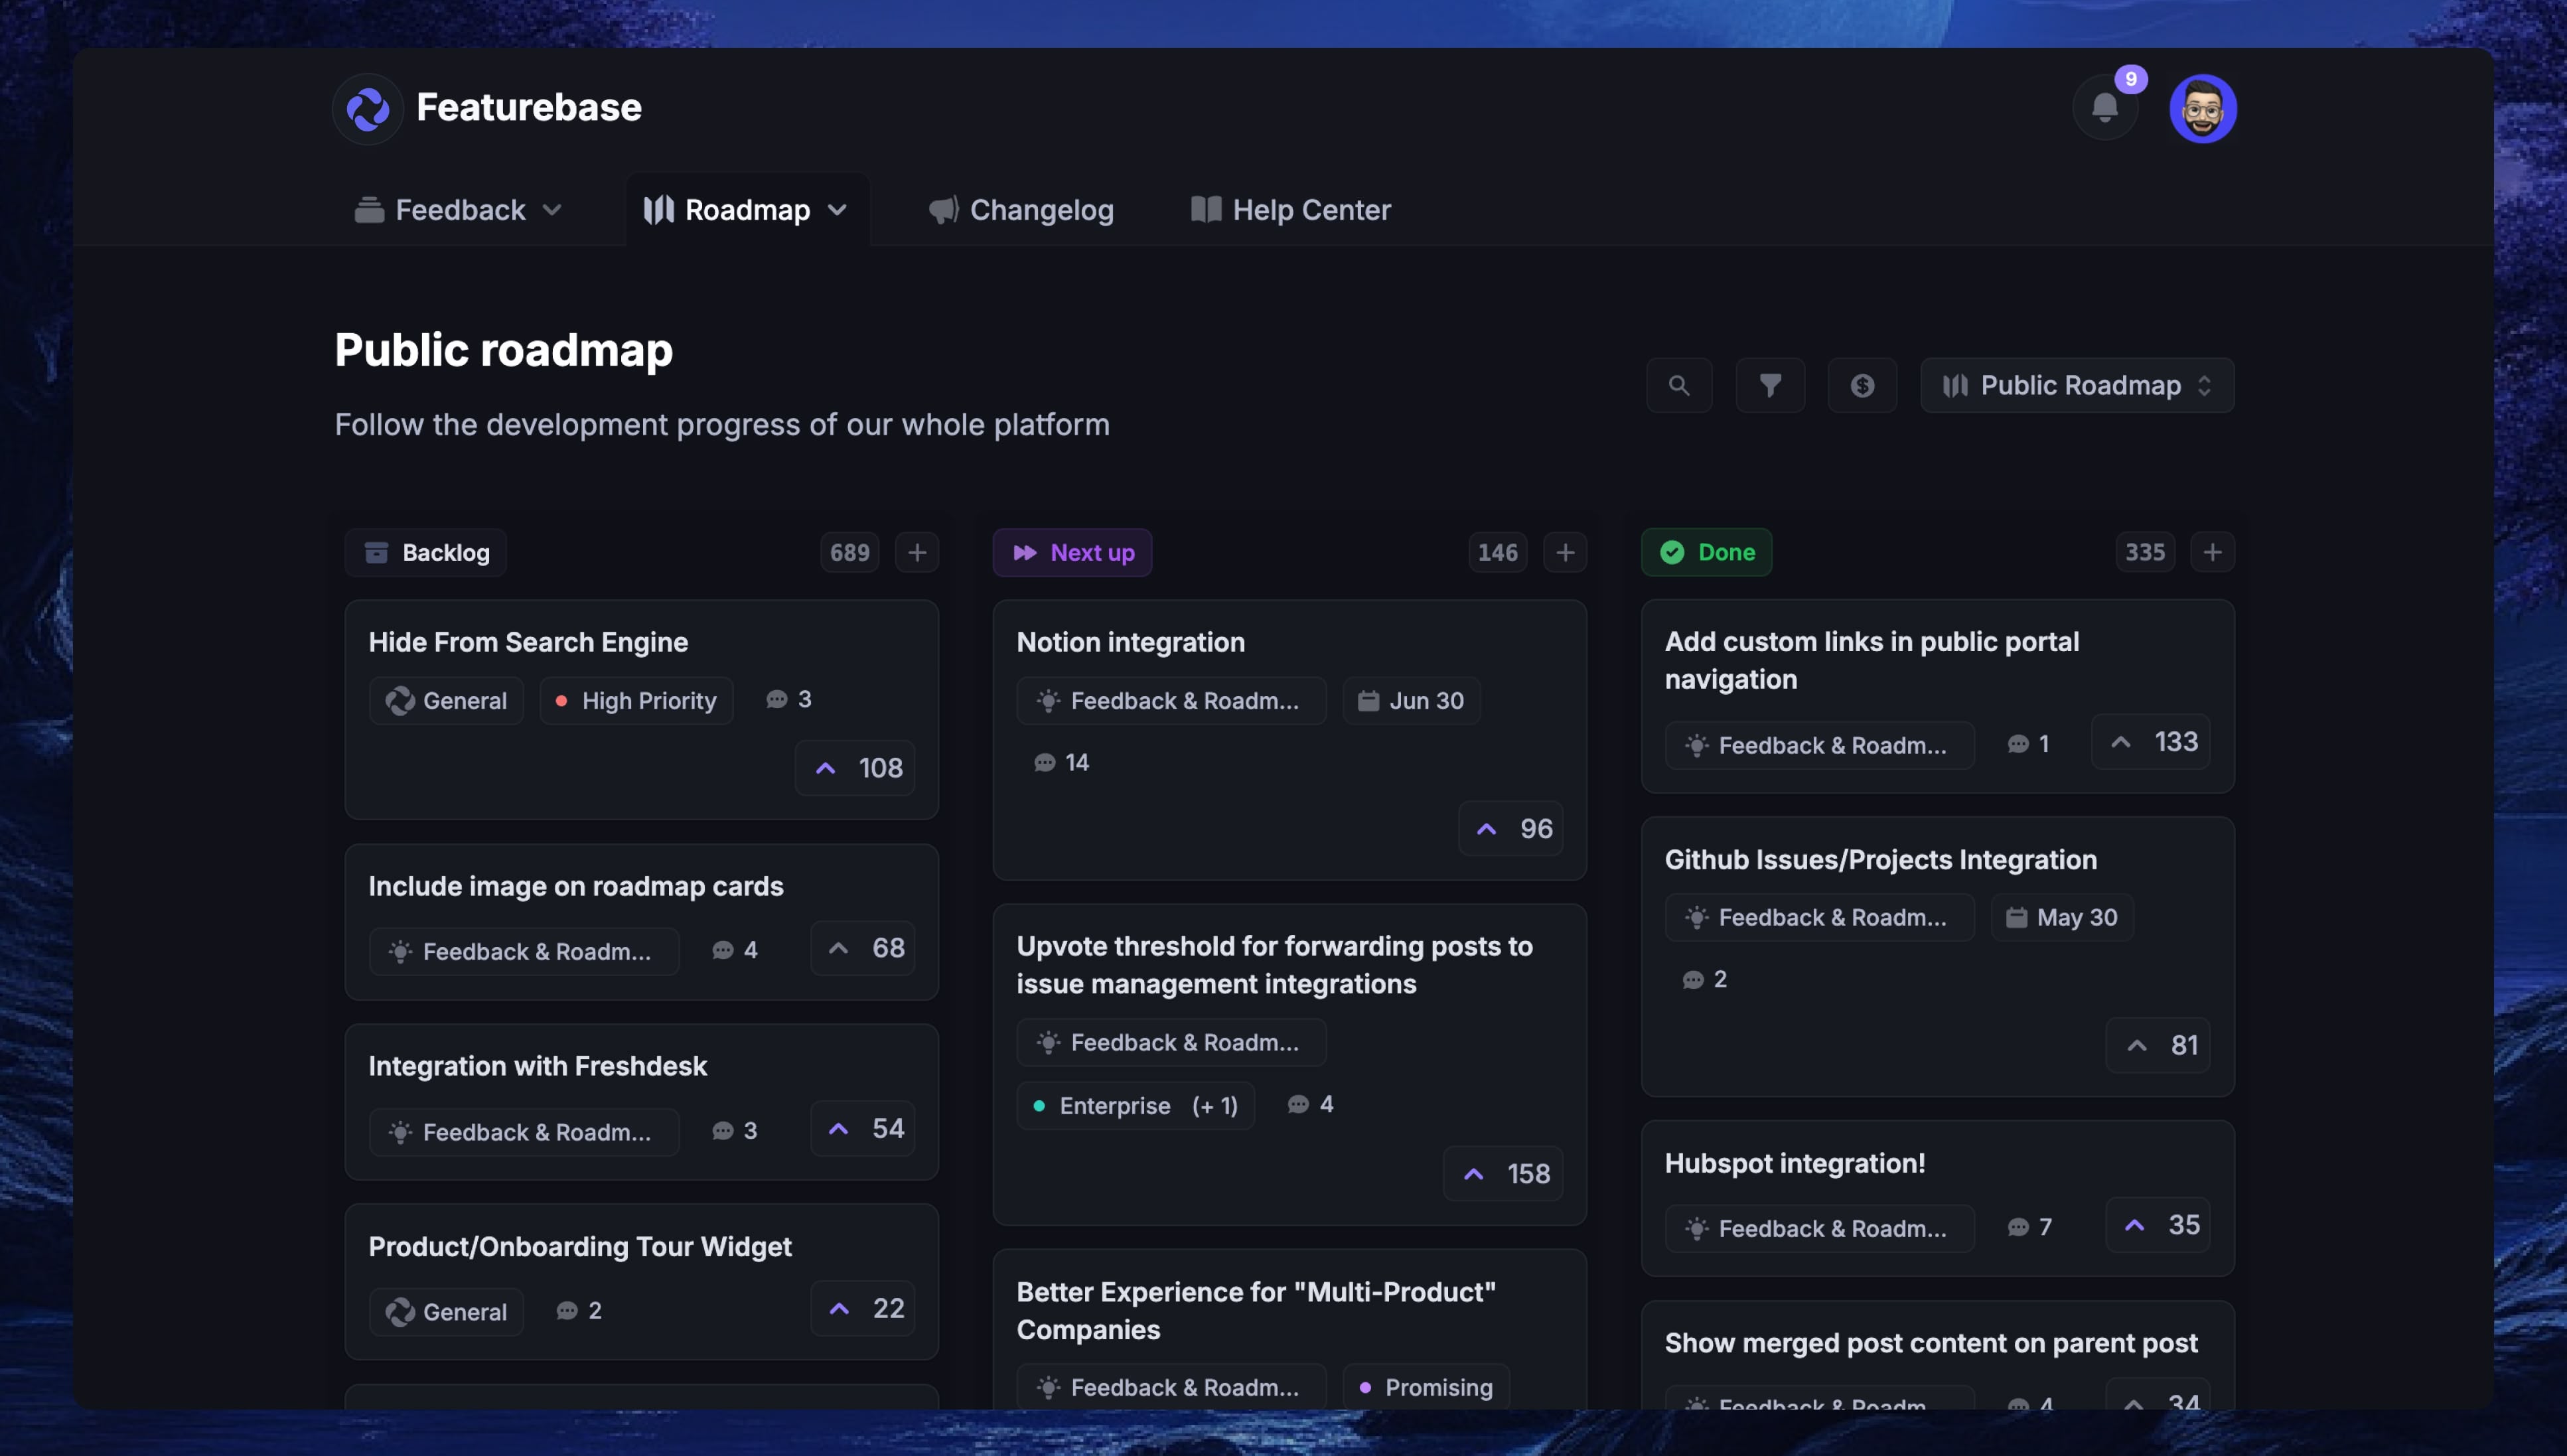The width and height of the screenshot is (2567, 1456).
Task: Upvote the Notion integration post
Action: tap(1511, 828)
